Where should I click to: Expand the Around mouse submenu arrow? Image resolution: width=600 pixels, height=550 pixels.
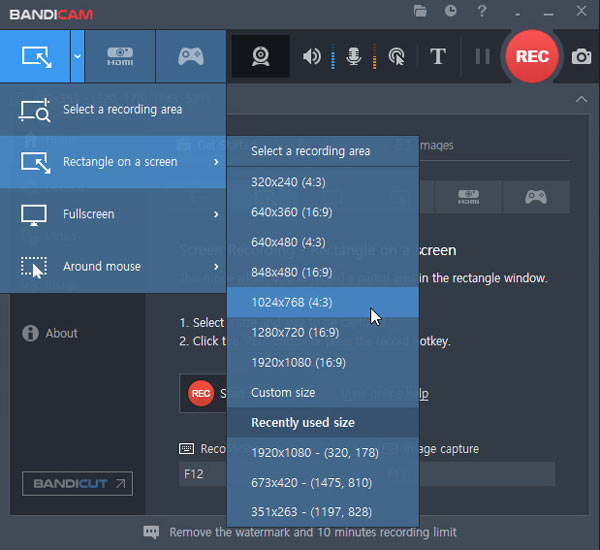216,266
